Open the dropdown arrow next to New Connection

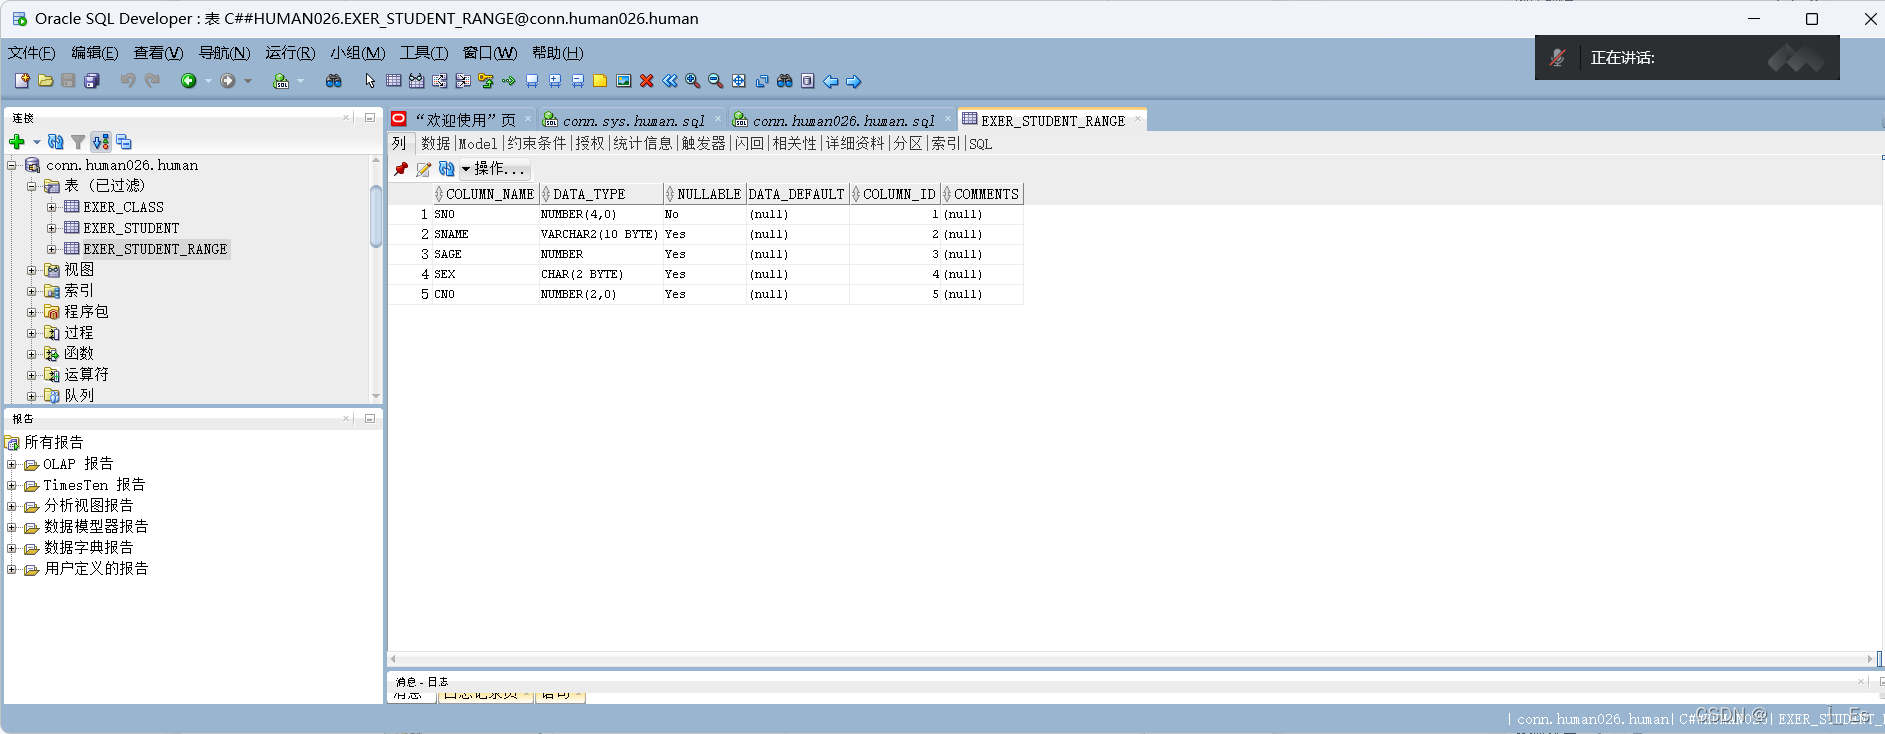point(37,142)
